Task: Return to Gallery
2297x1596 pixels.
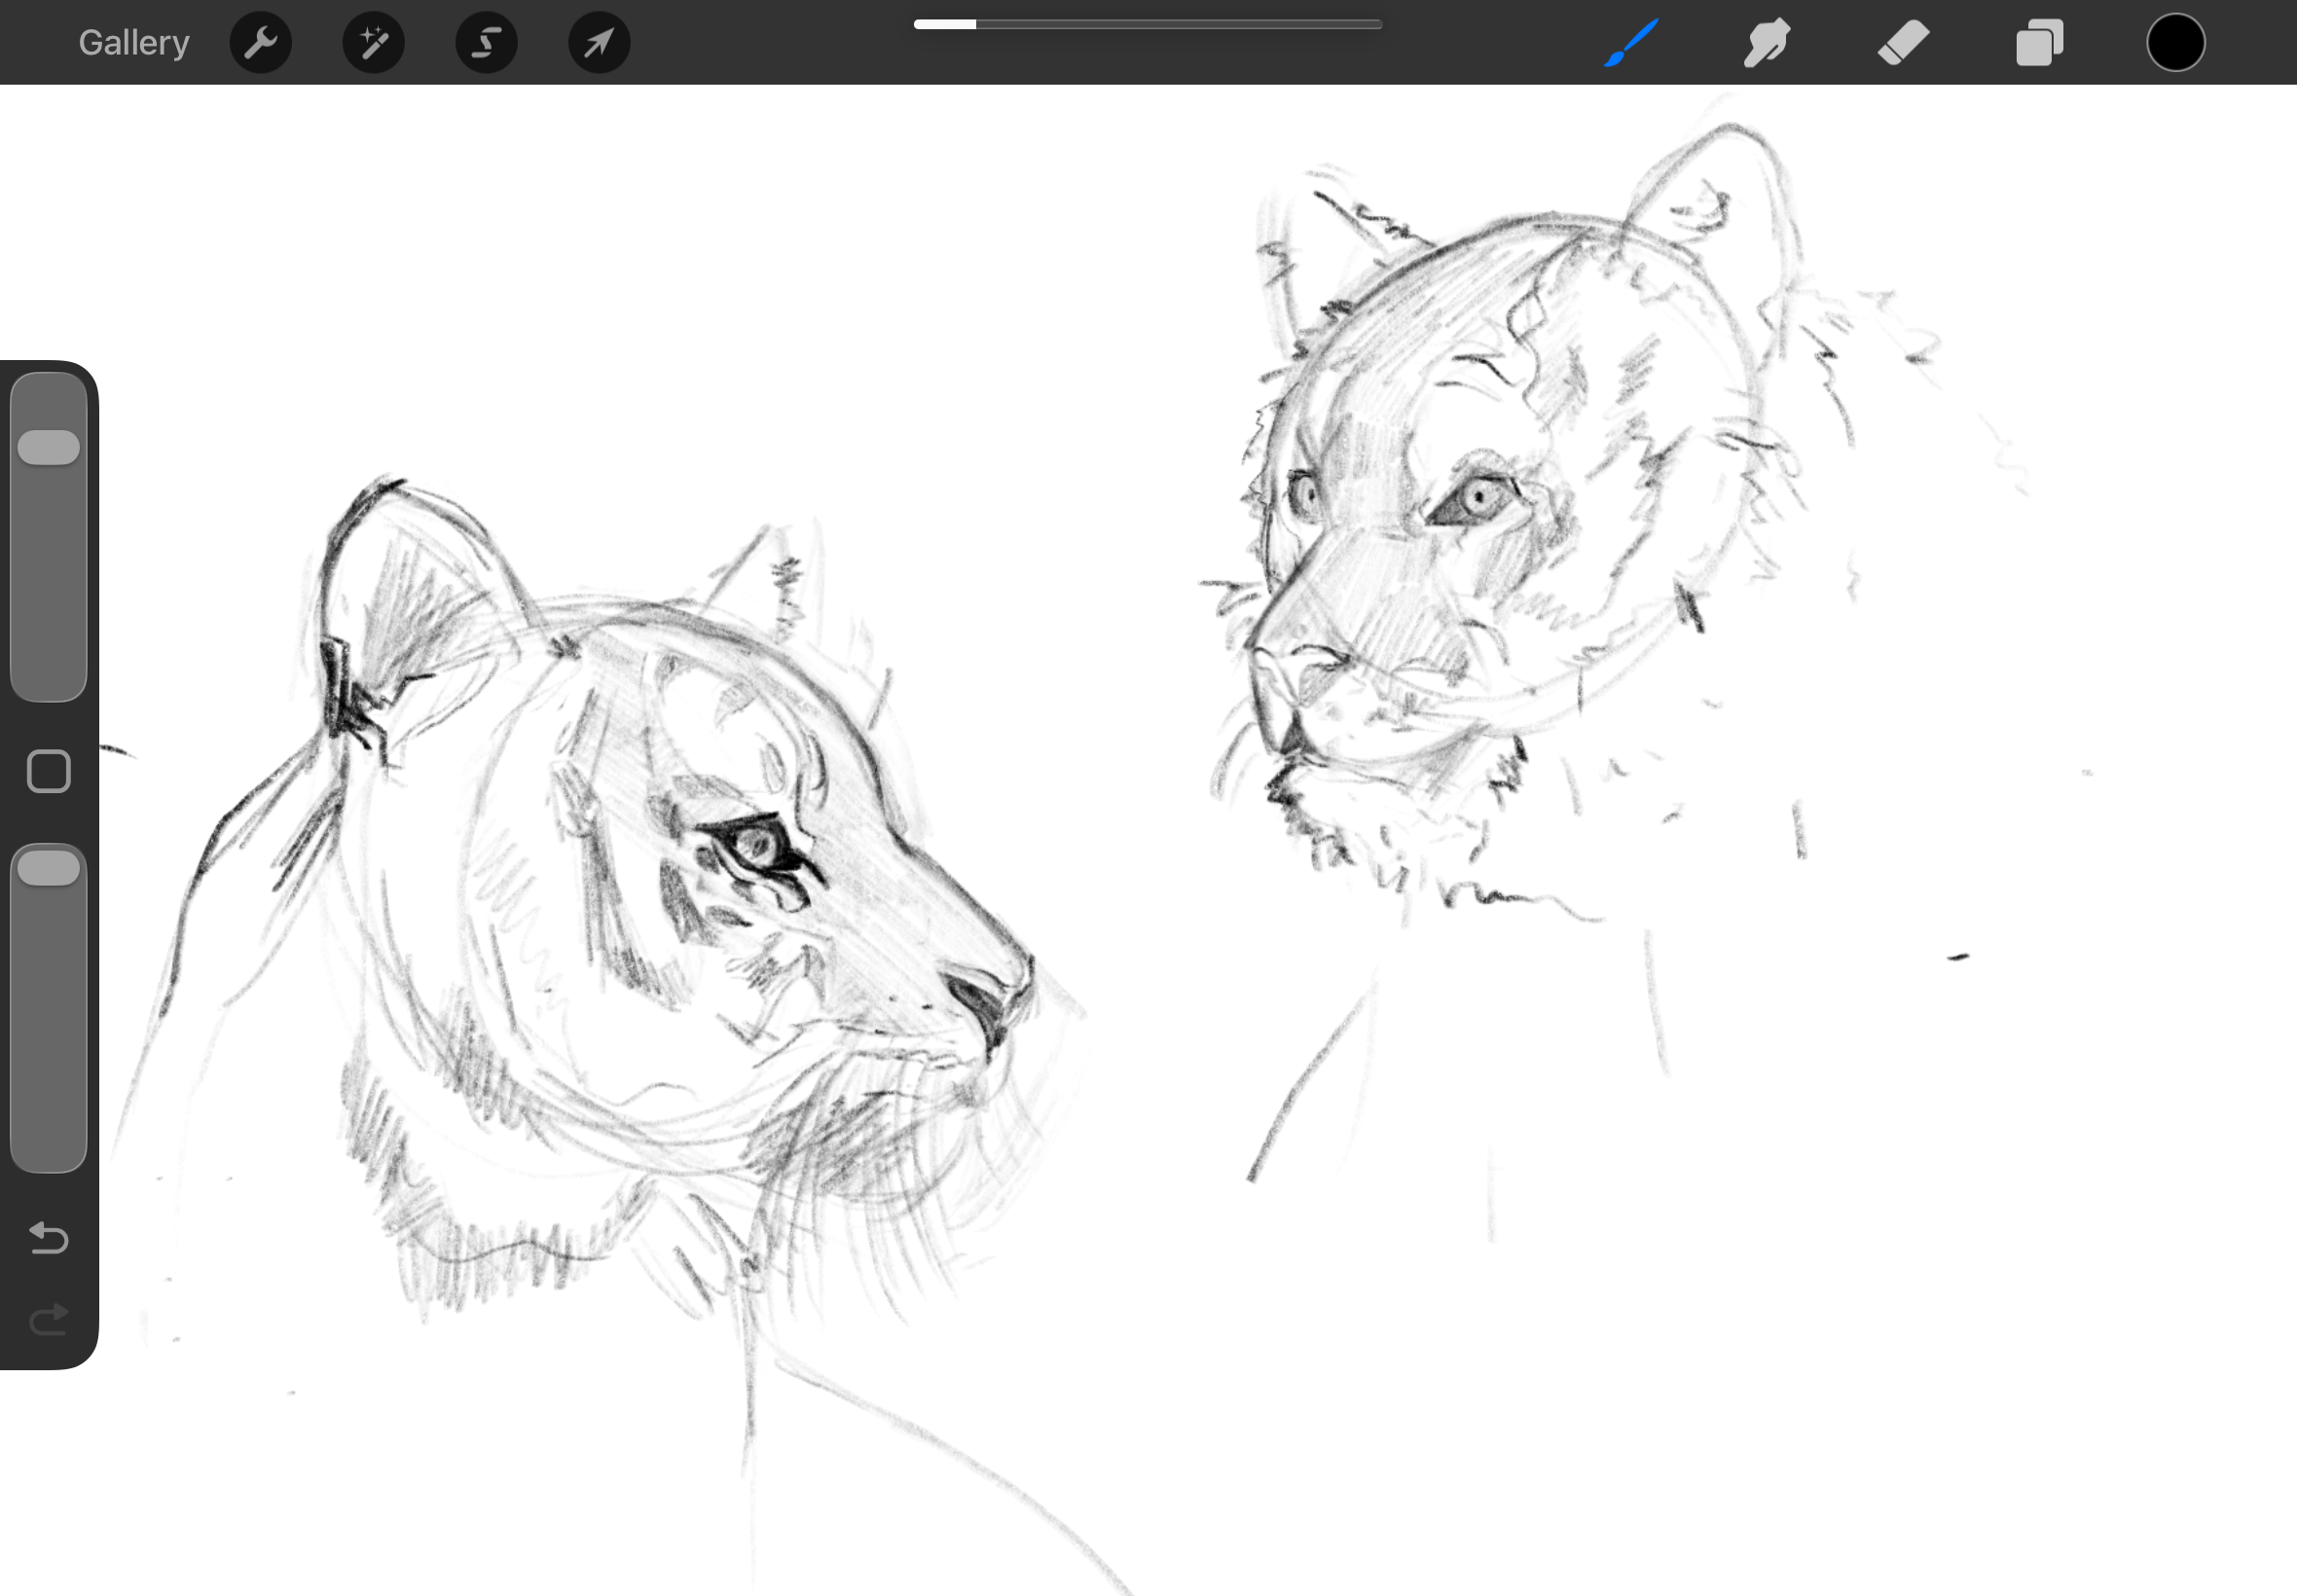Action: pyautogui.click(x=134, y=43)
